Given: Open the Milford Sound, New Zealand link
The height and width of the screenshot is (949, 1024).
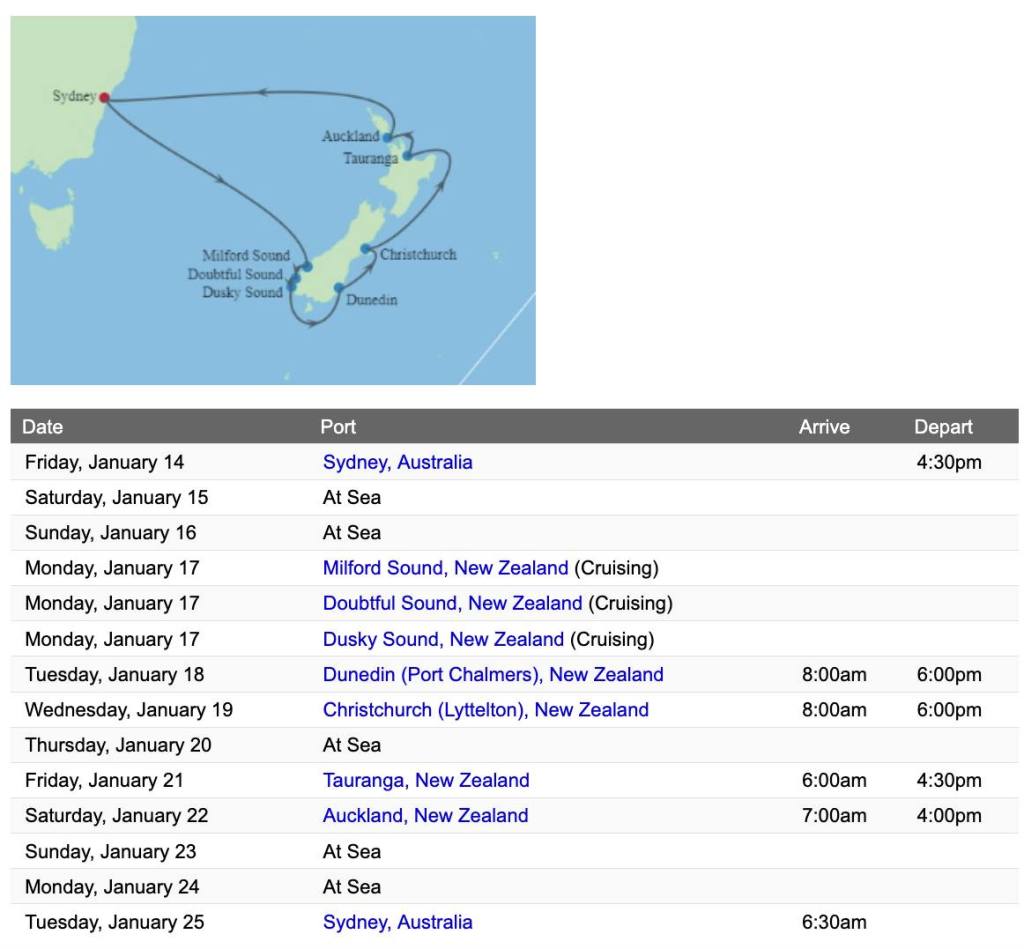Looking at the screenshot, I should 445,568.
